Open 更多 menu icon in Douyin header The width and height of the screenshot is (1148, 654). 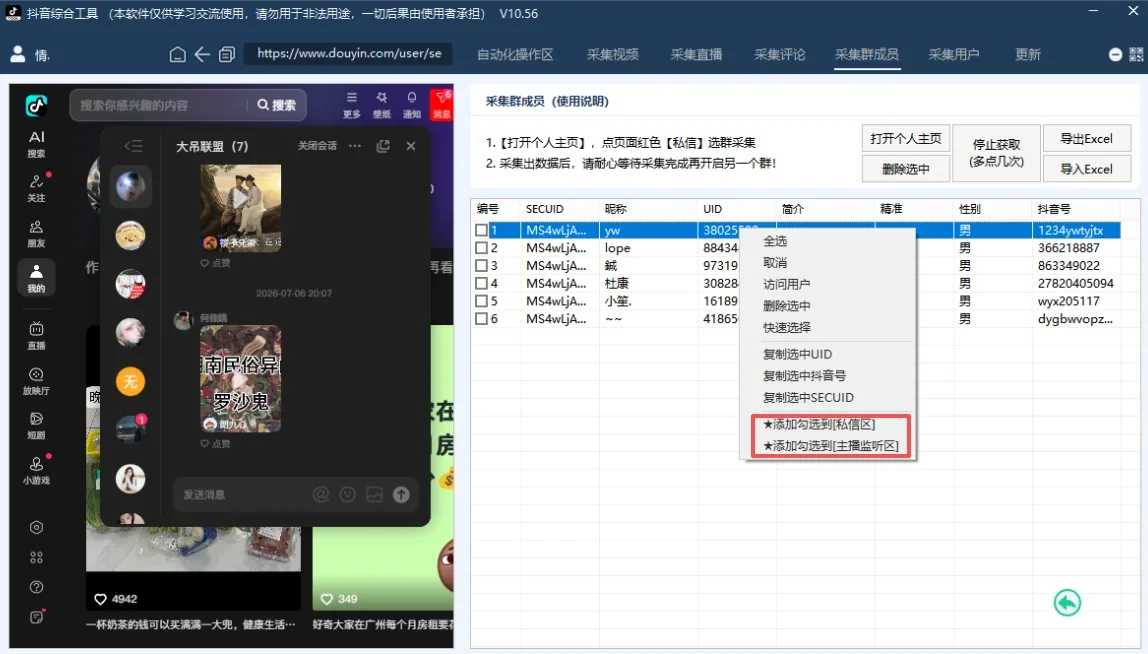pos(351,105)
